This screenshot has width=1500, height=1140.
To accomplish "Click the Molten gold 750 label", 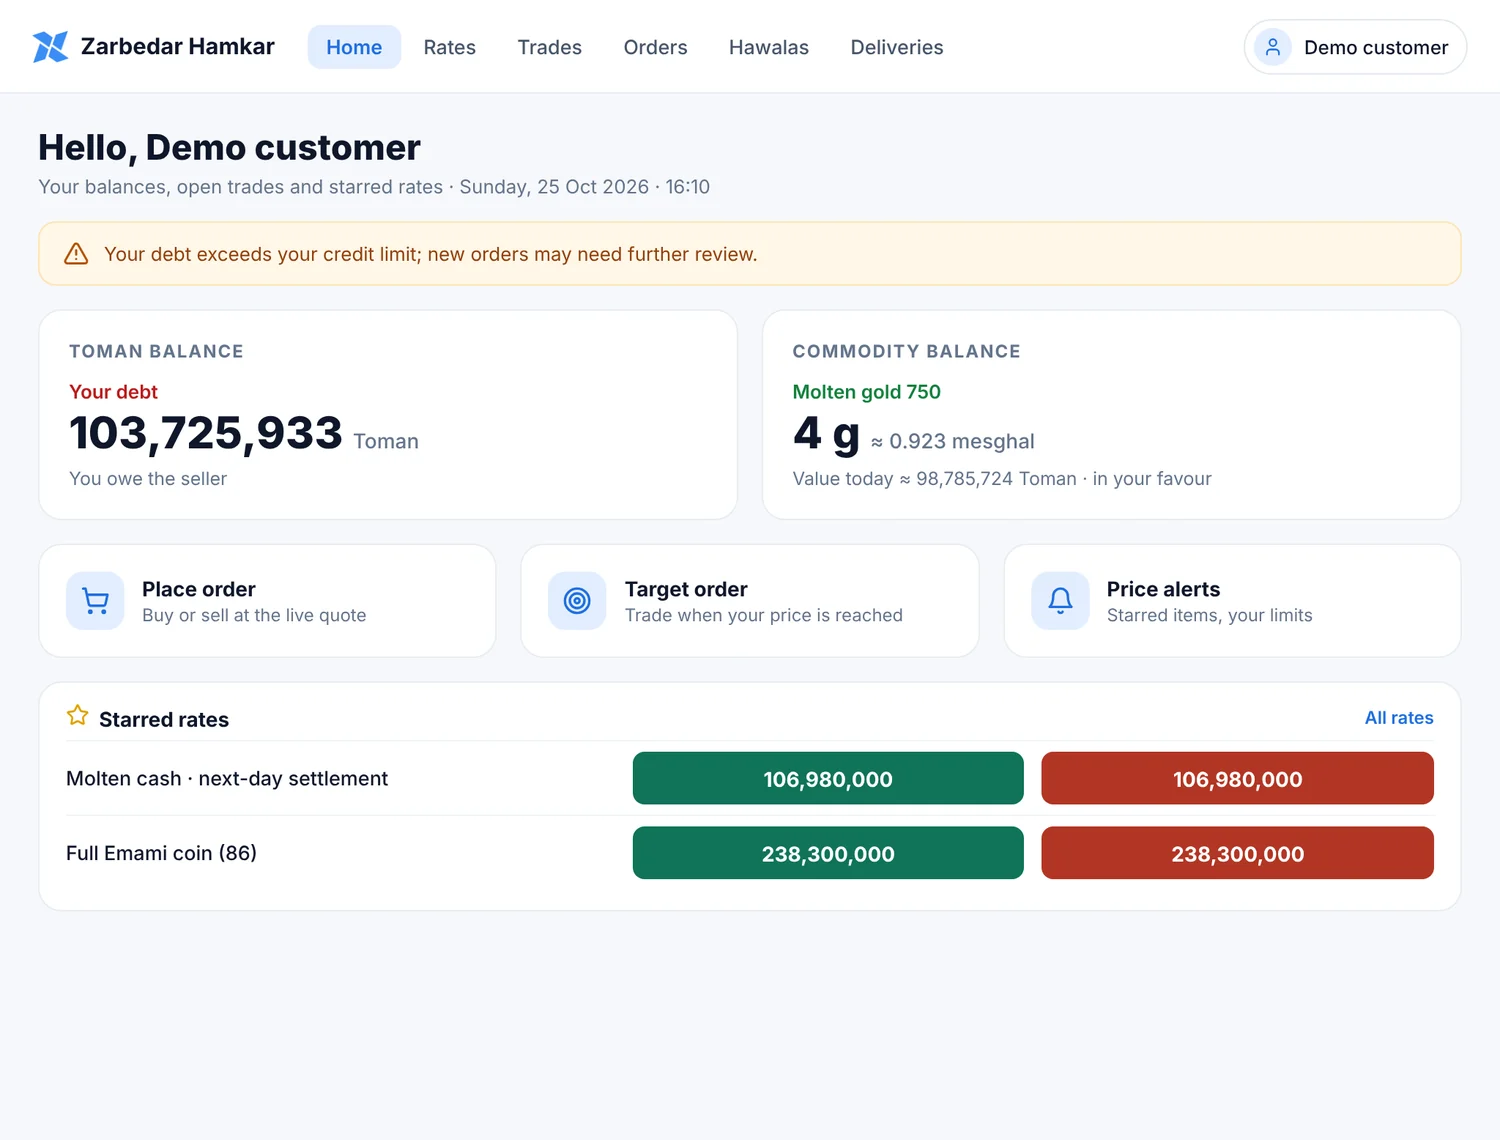I will [x=867, y=392].
